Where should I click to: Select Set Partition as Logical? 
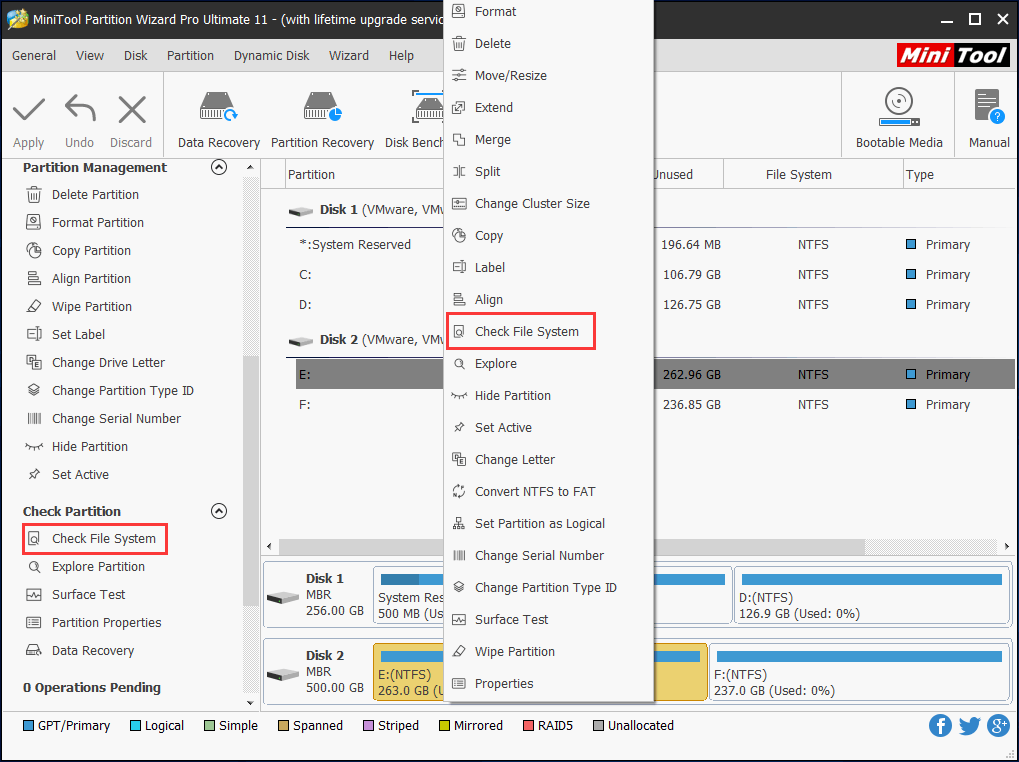[548, 523]
